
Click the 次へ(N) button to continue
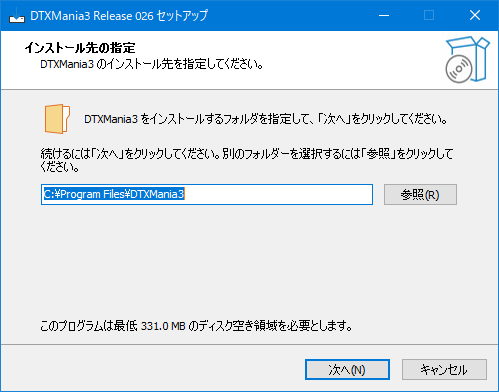(x=347, y=369)
